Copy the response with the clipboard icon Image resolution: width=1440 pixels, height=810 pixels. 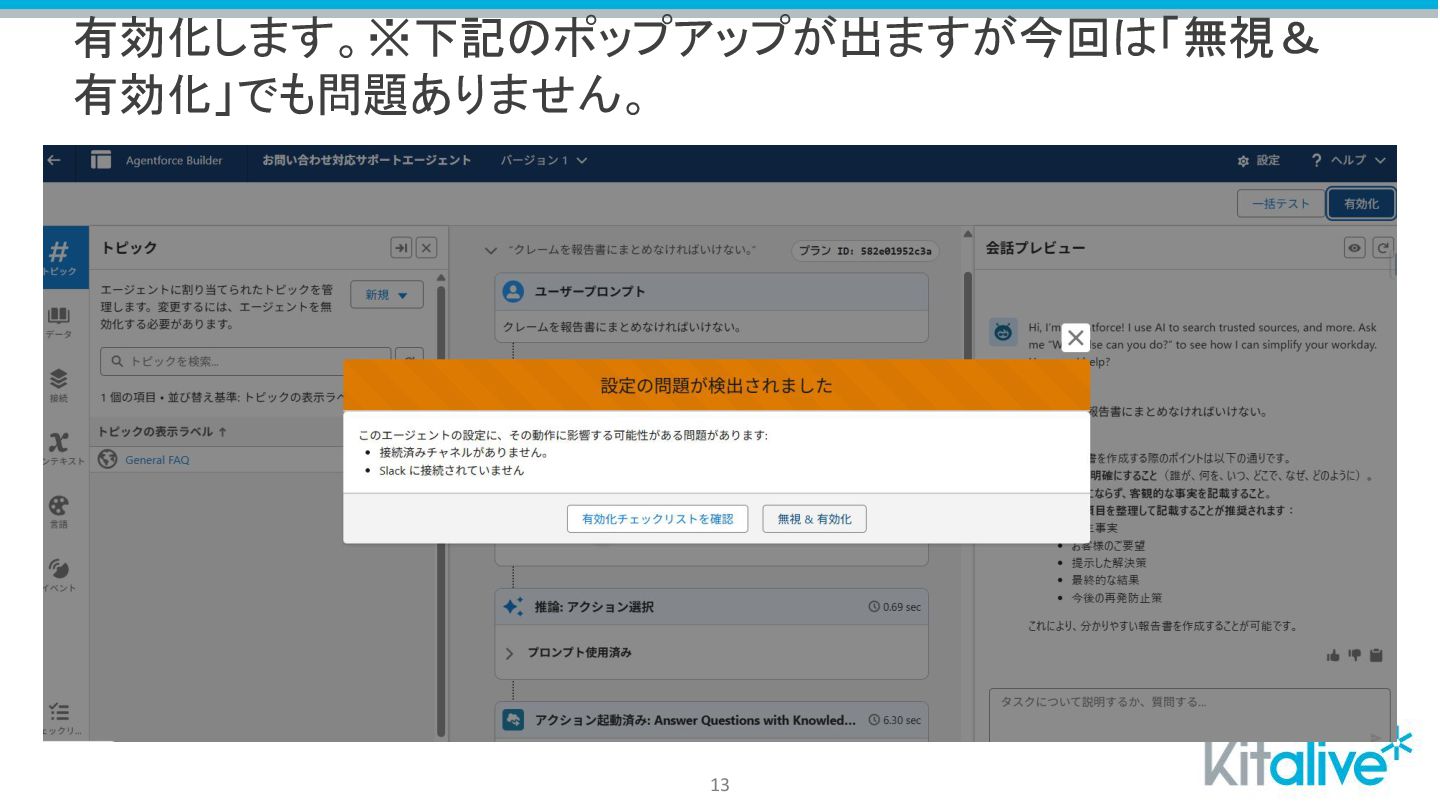pyautogui.click(x=1377, y=655)
